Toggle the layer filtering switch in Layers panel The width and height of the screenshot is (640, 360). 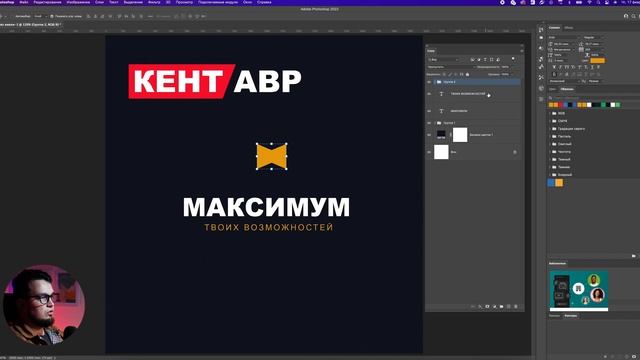tap(513, 60)
